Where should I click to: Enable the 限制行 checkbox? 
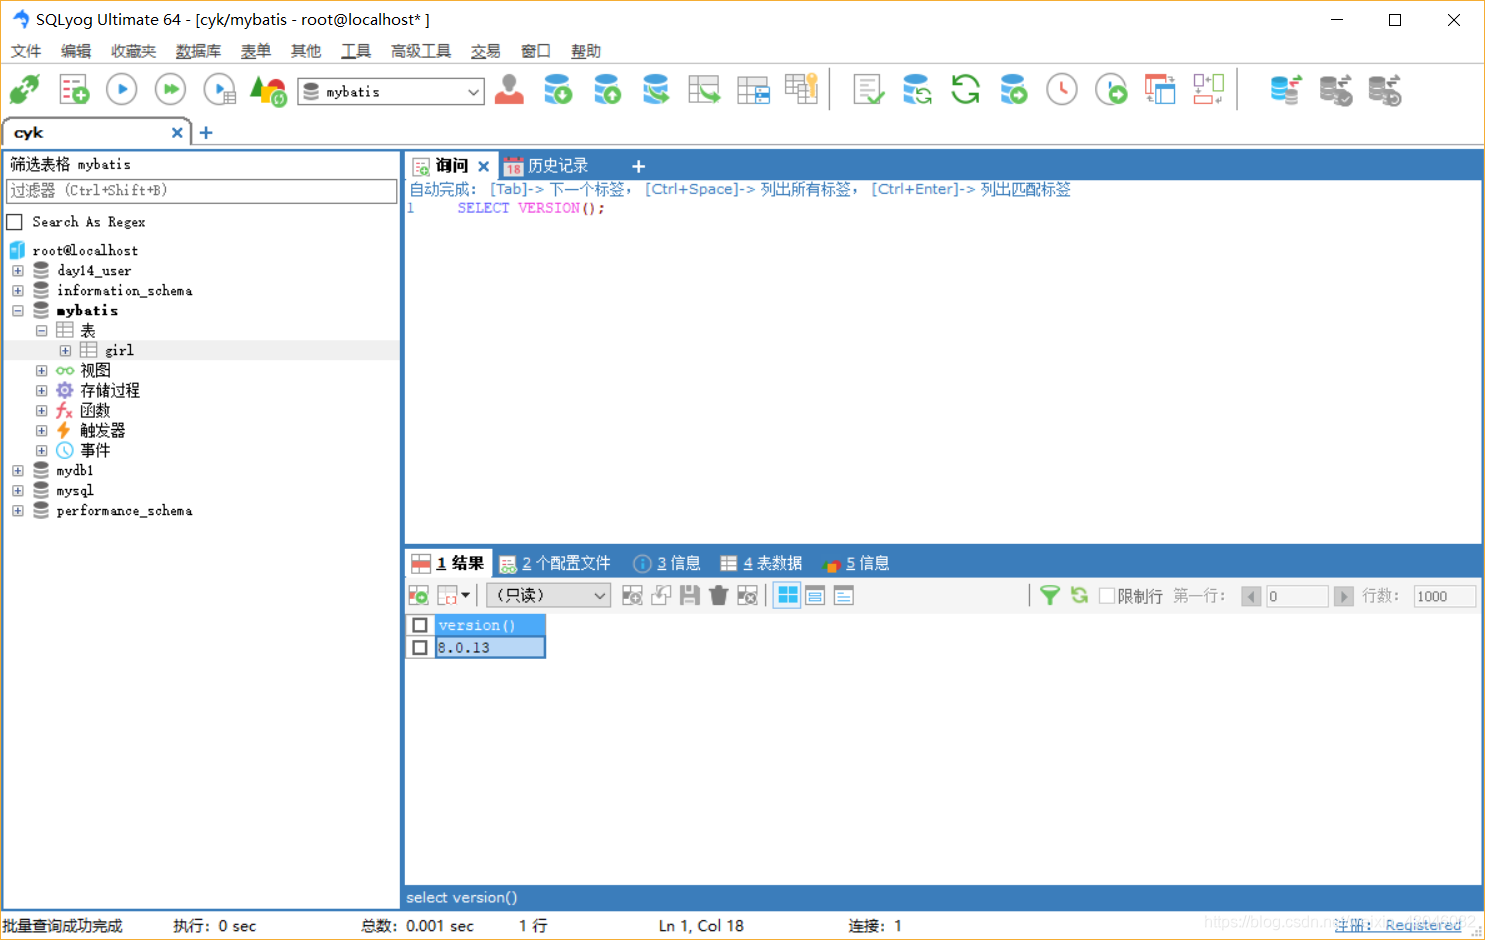tap(1107, 596)
